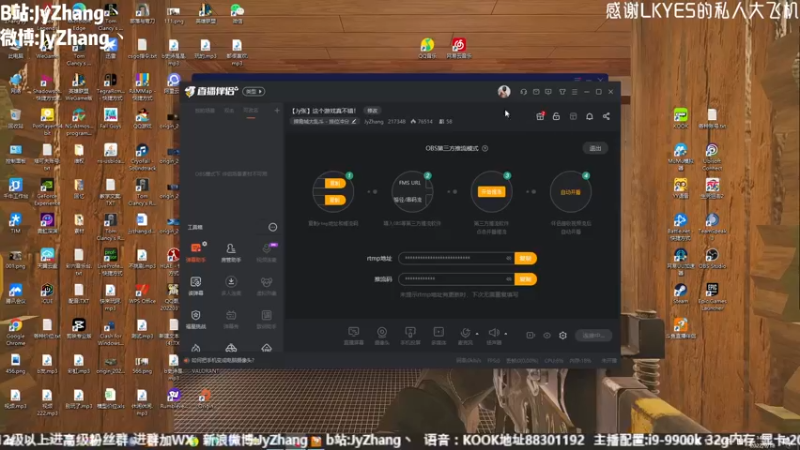Open the customer service headset icon

click(523, 92)
